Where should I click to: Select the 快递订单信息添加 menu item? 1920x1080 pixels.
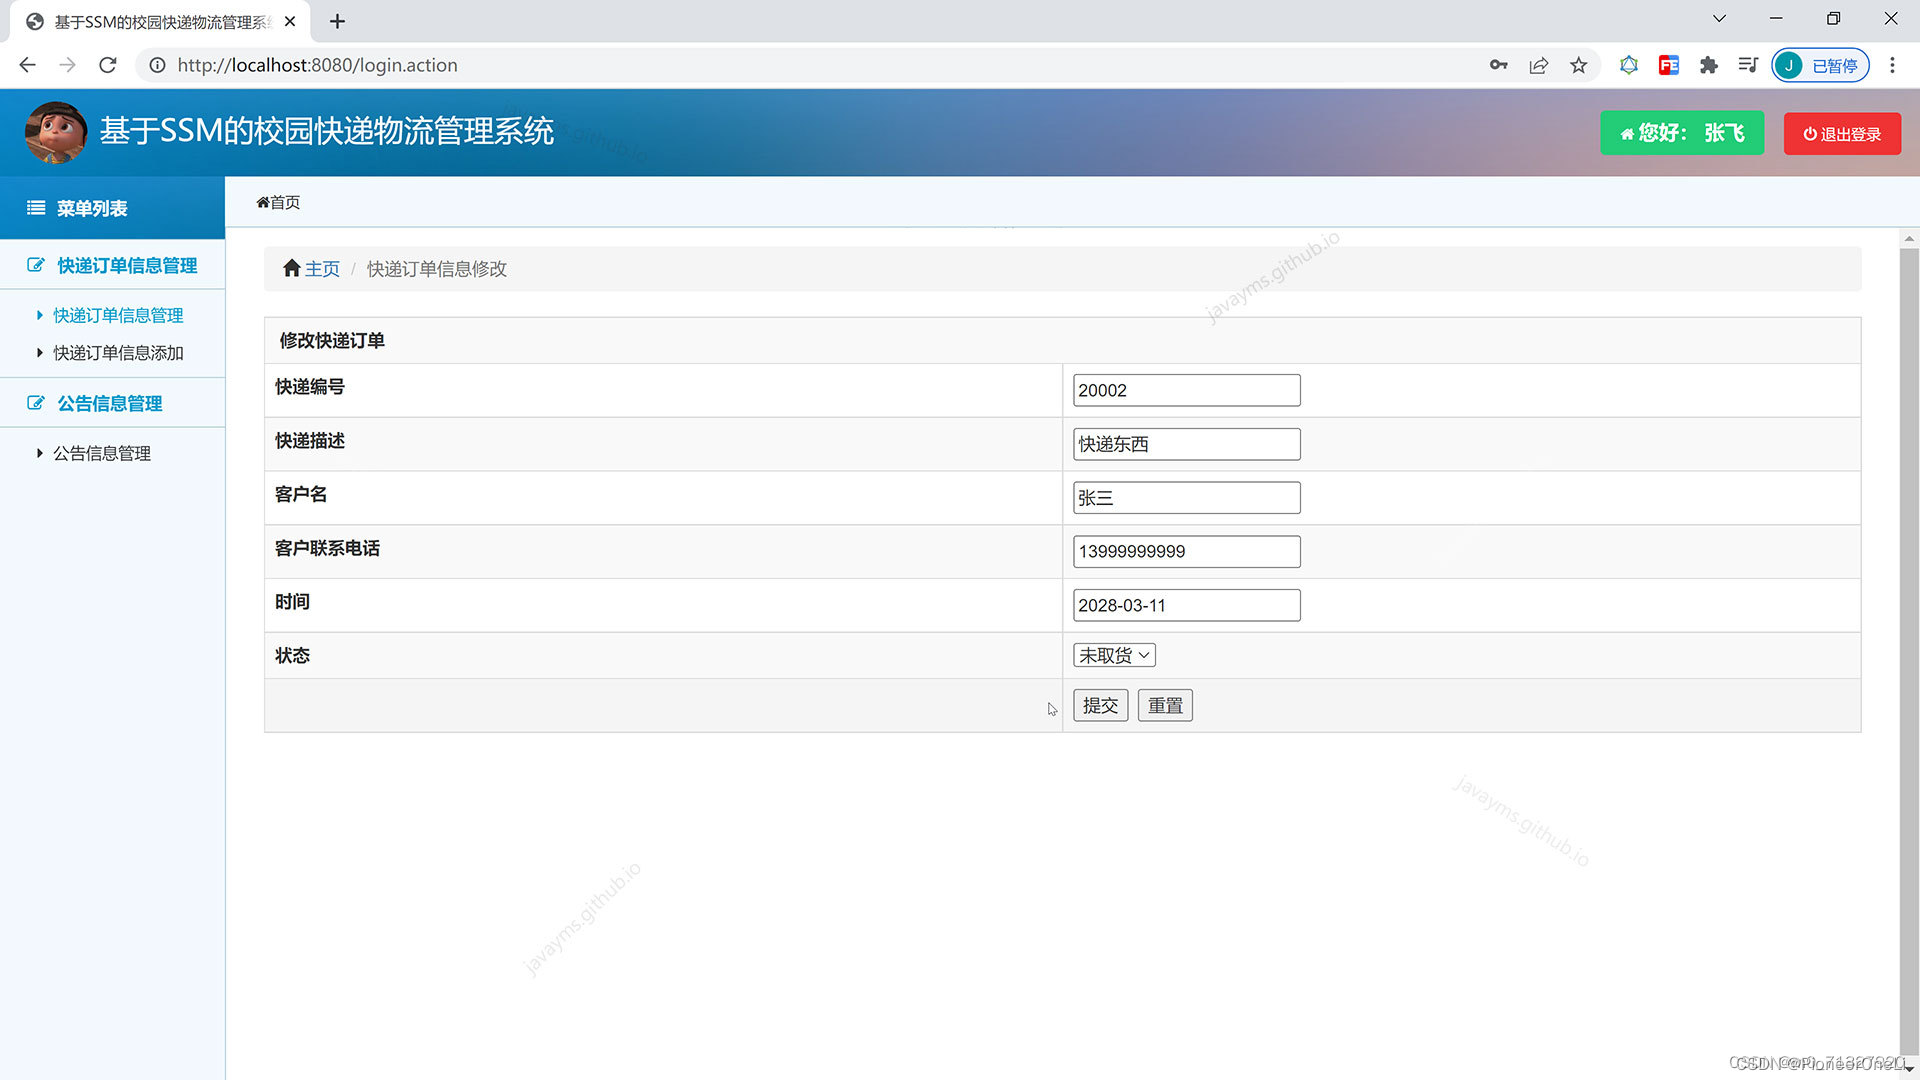[x=117, y=353]
